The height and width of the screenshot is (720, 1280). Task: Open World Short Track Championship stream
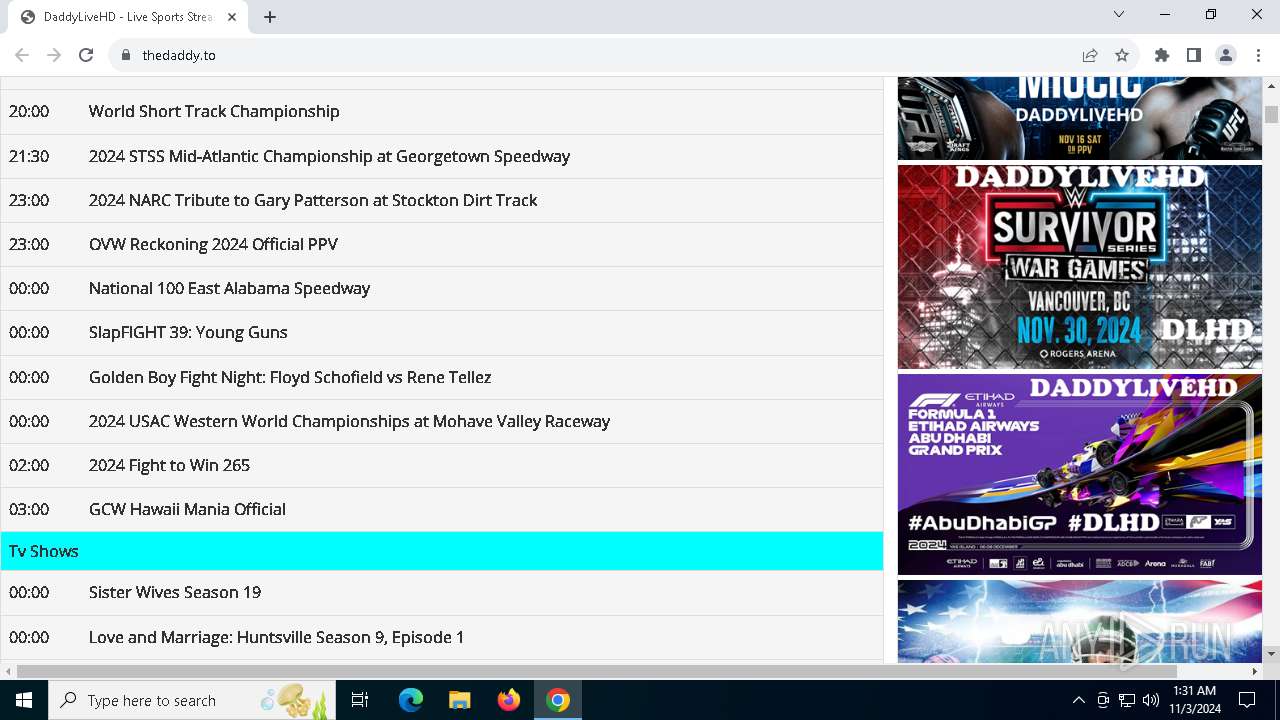tap(214, 111)
